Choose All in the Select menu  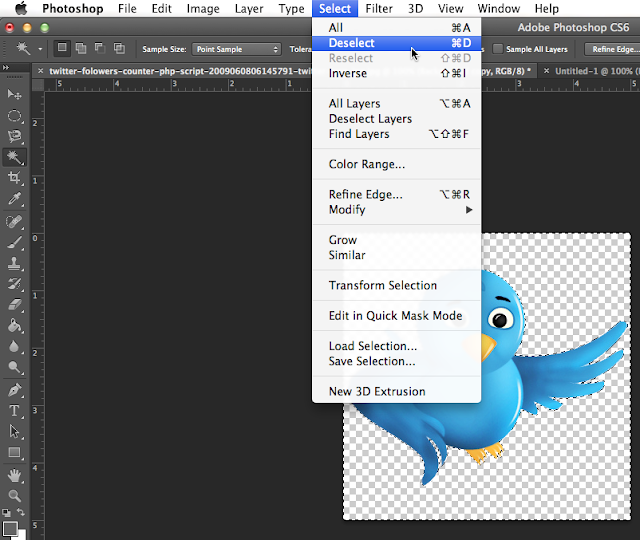click(x=397, y=28)
